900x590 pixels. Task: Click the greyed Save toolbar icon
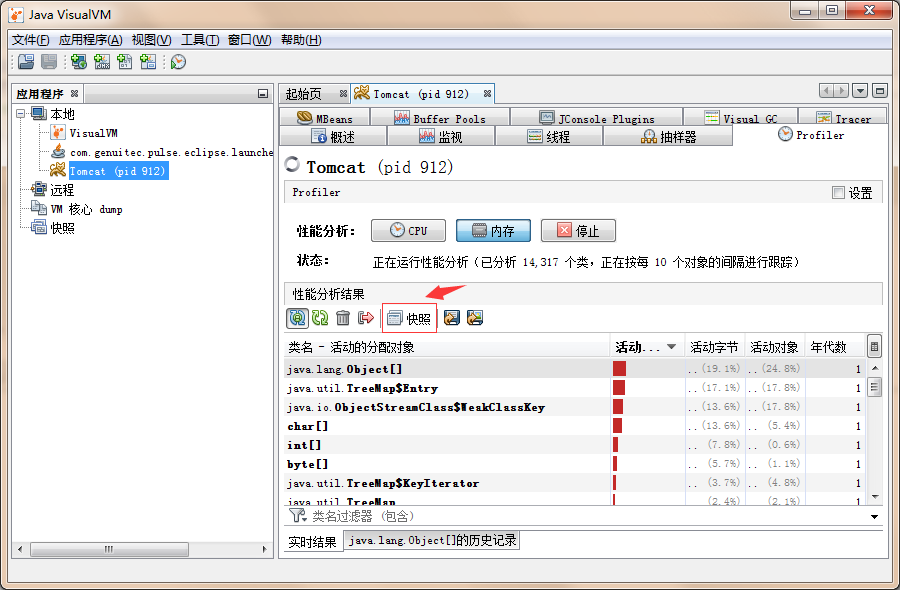(49, 61)
